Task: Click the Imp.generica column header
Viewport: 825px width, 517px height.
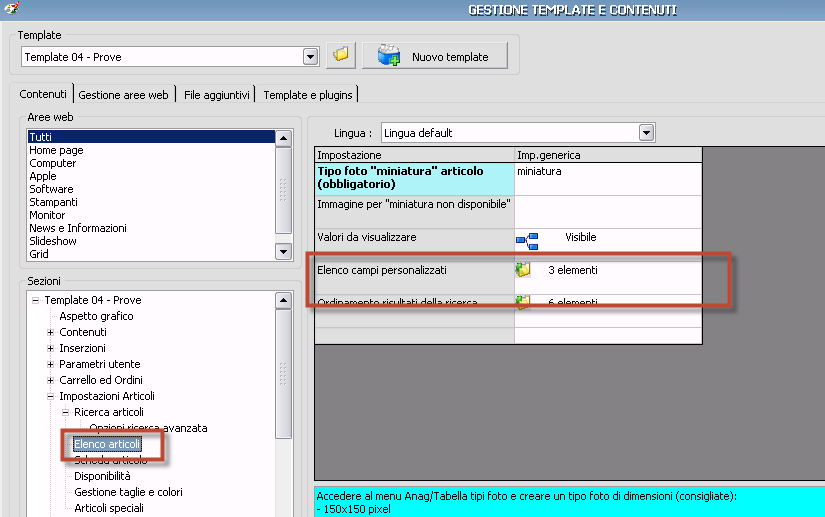Action: pos(608,155)
